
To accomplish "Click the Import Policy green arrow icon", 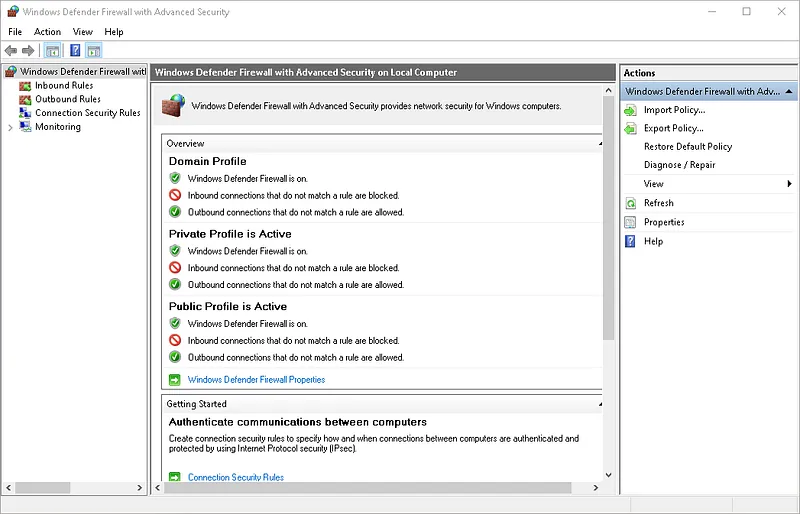I will 631,110.
